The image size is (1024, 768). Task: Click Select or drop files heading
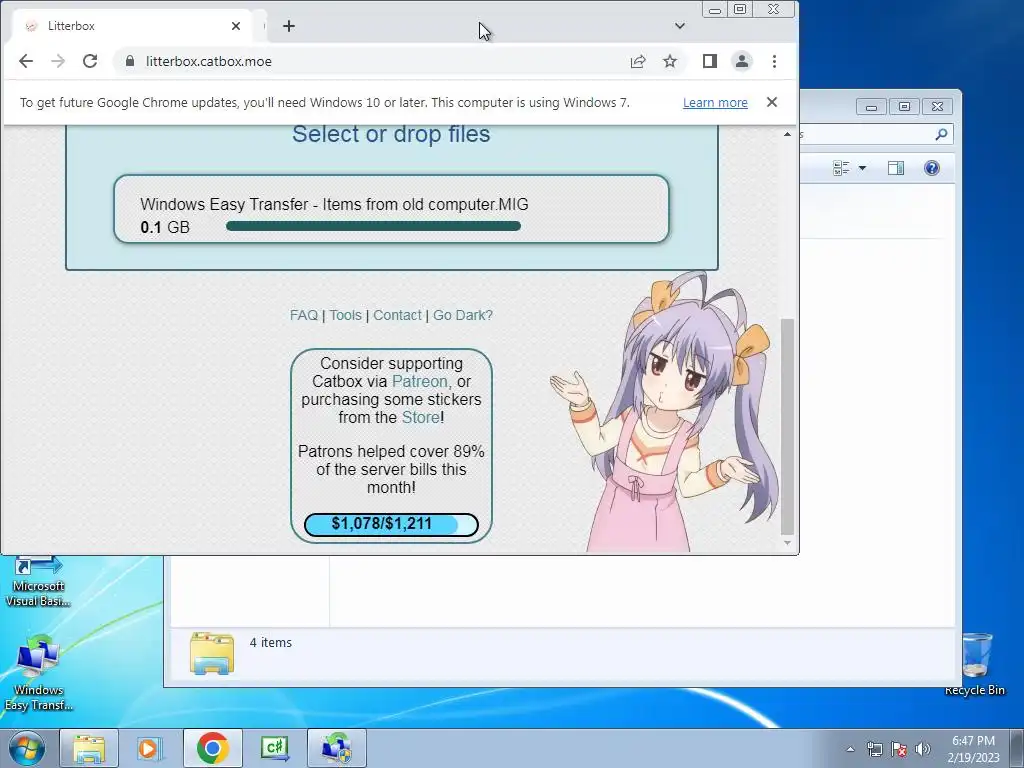pos(391,134)
